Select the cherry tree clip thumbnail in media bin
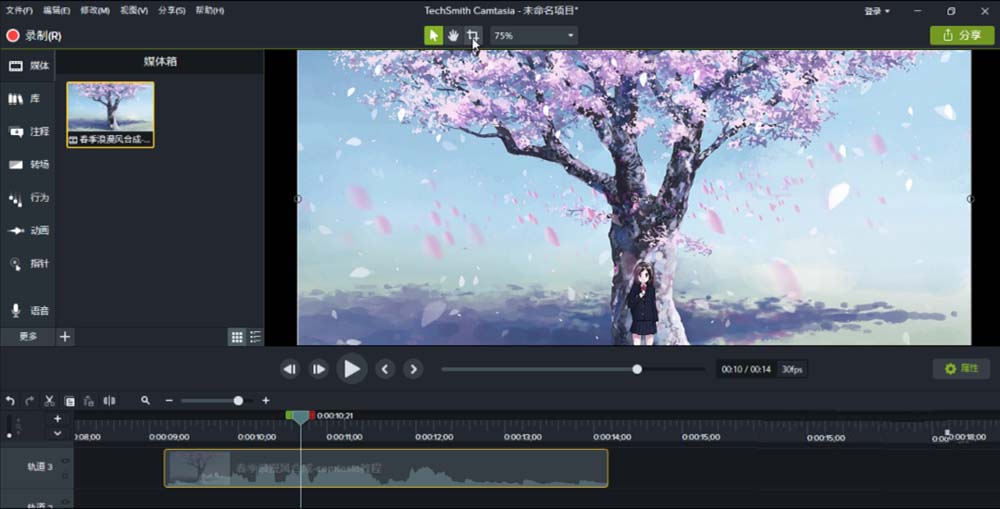Screen dimensions: 1000x509 coord(110,115)
